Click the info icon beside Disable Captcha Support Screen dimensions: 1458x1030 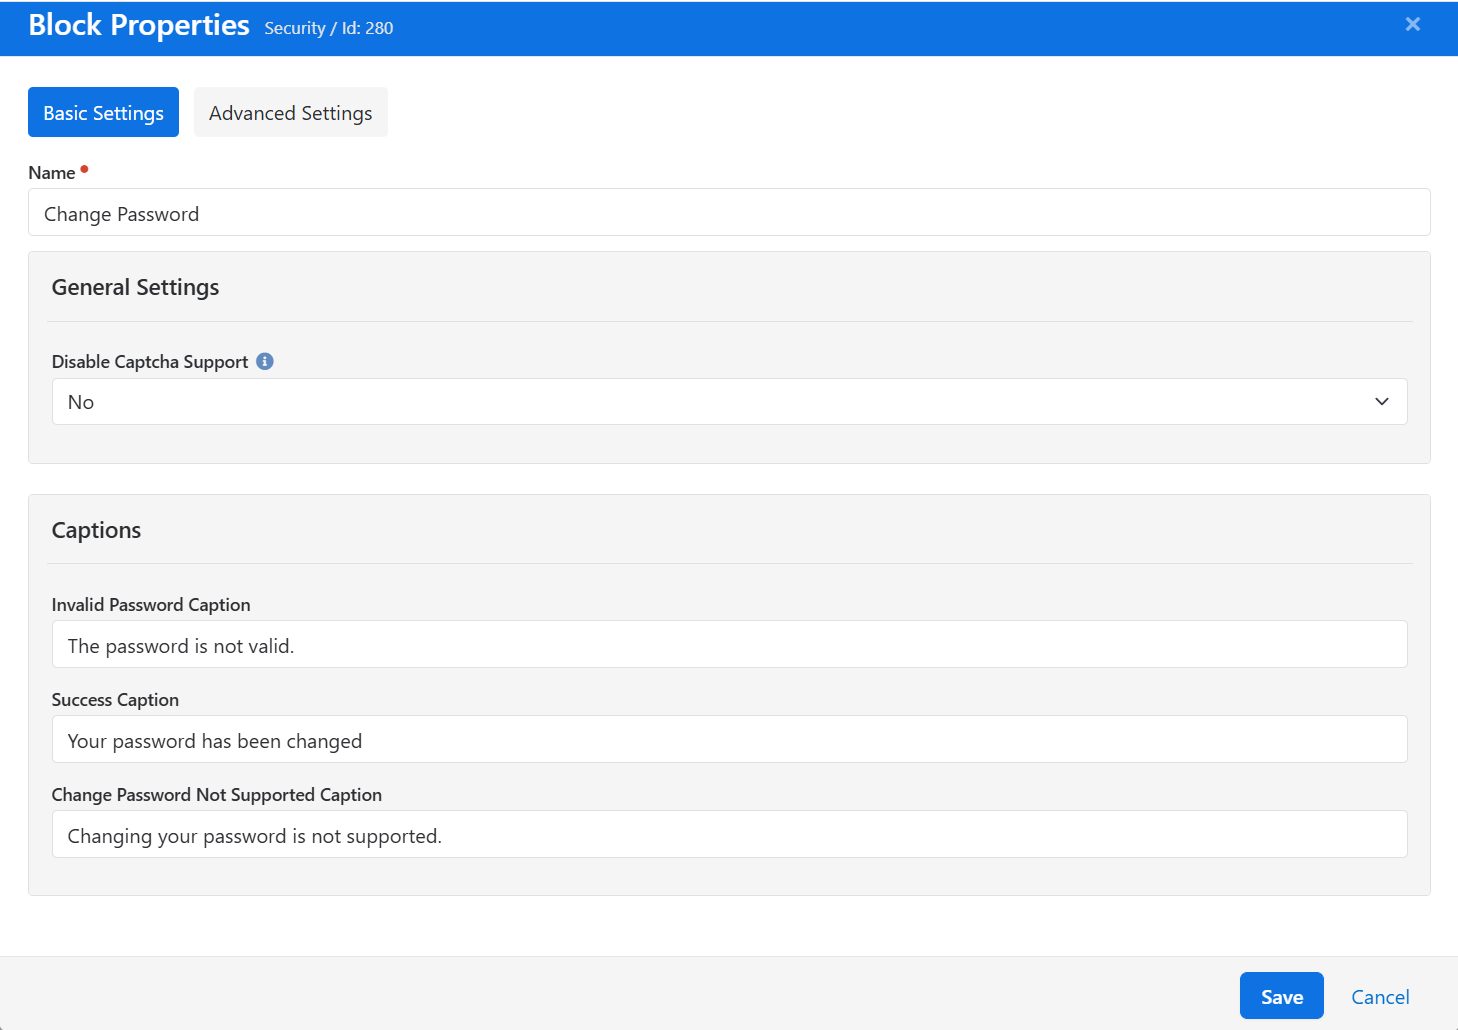(x=265, y=361)
